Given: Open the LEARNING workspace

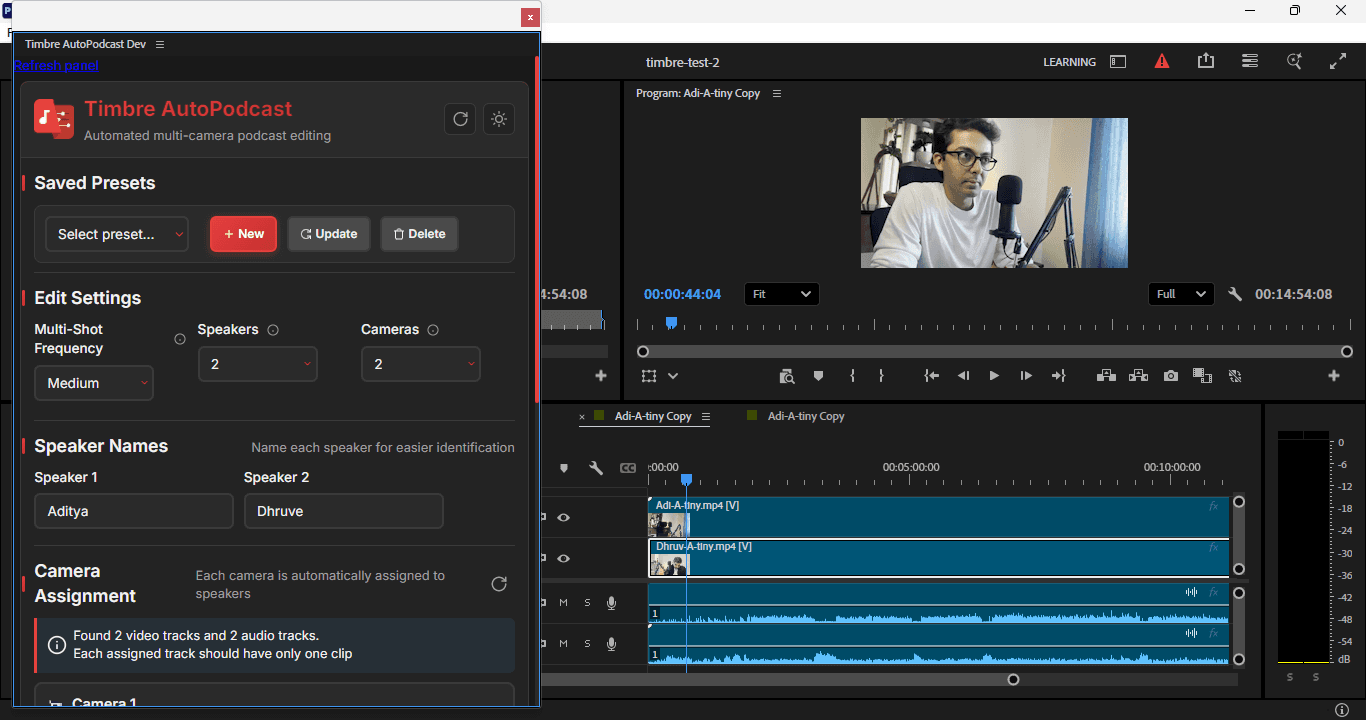Looking at the screenshot, I should 1069,62.
